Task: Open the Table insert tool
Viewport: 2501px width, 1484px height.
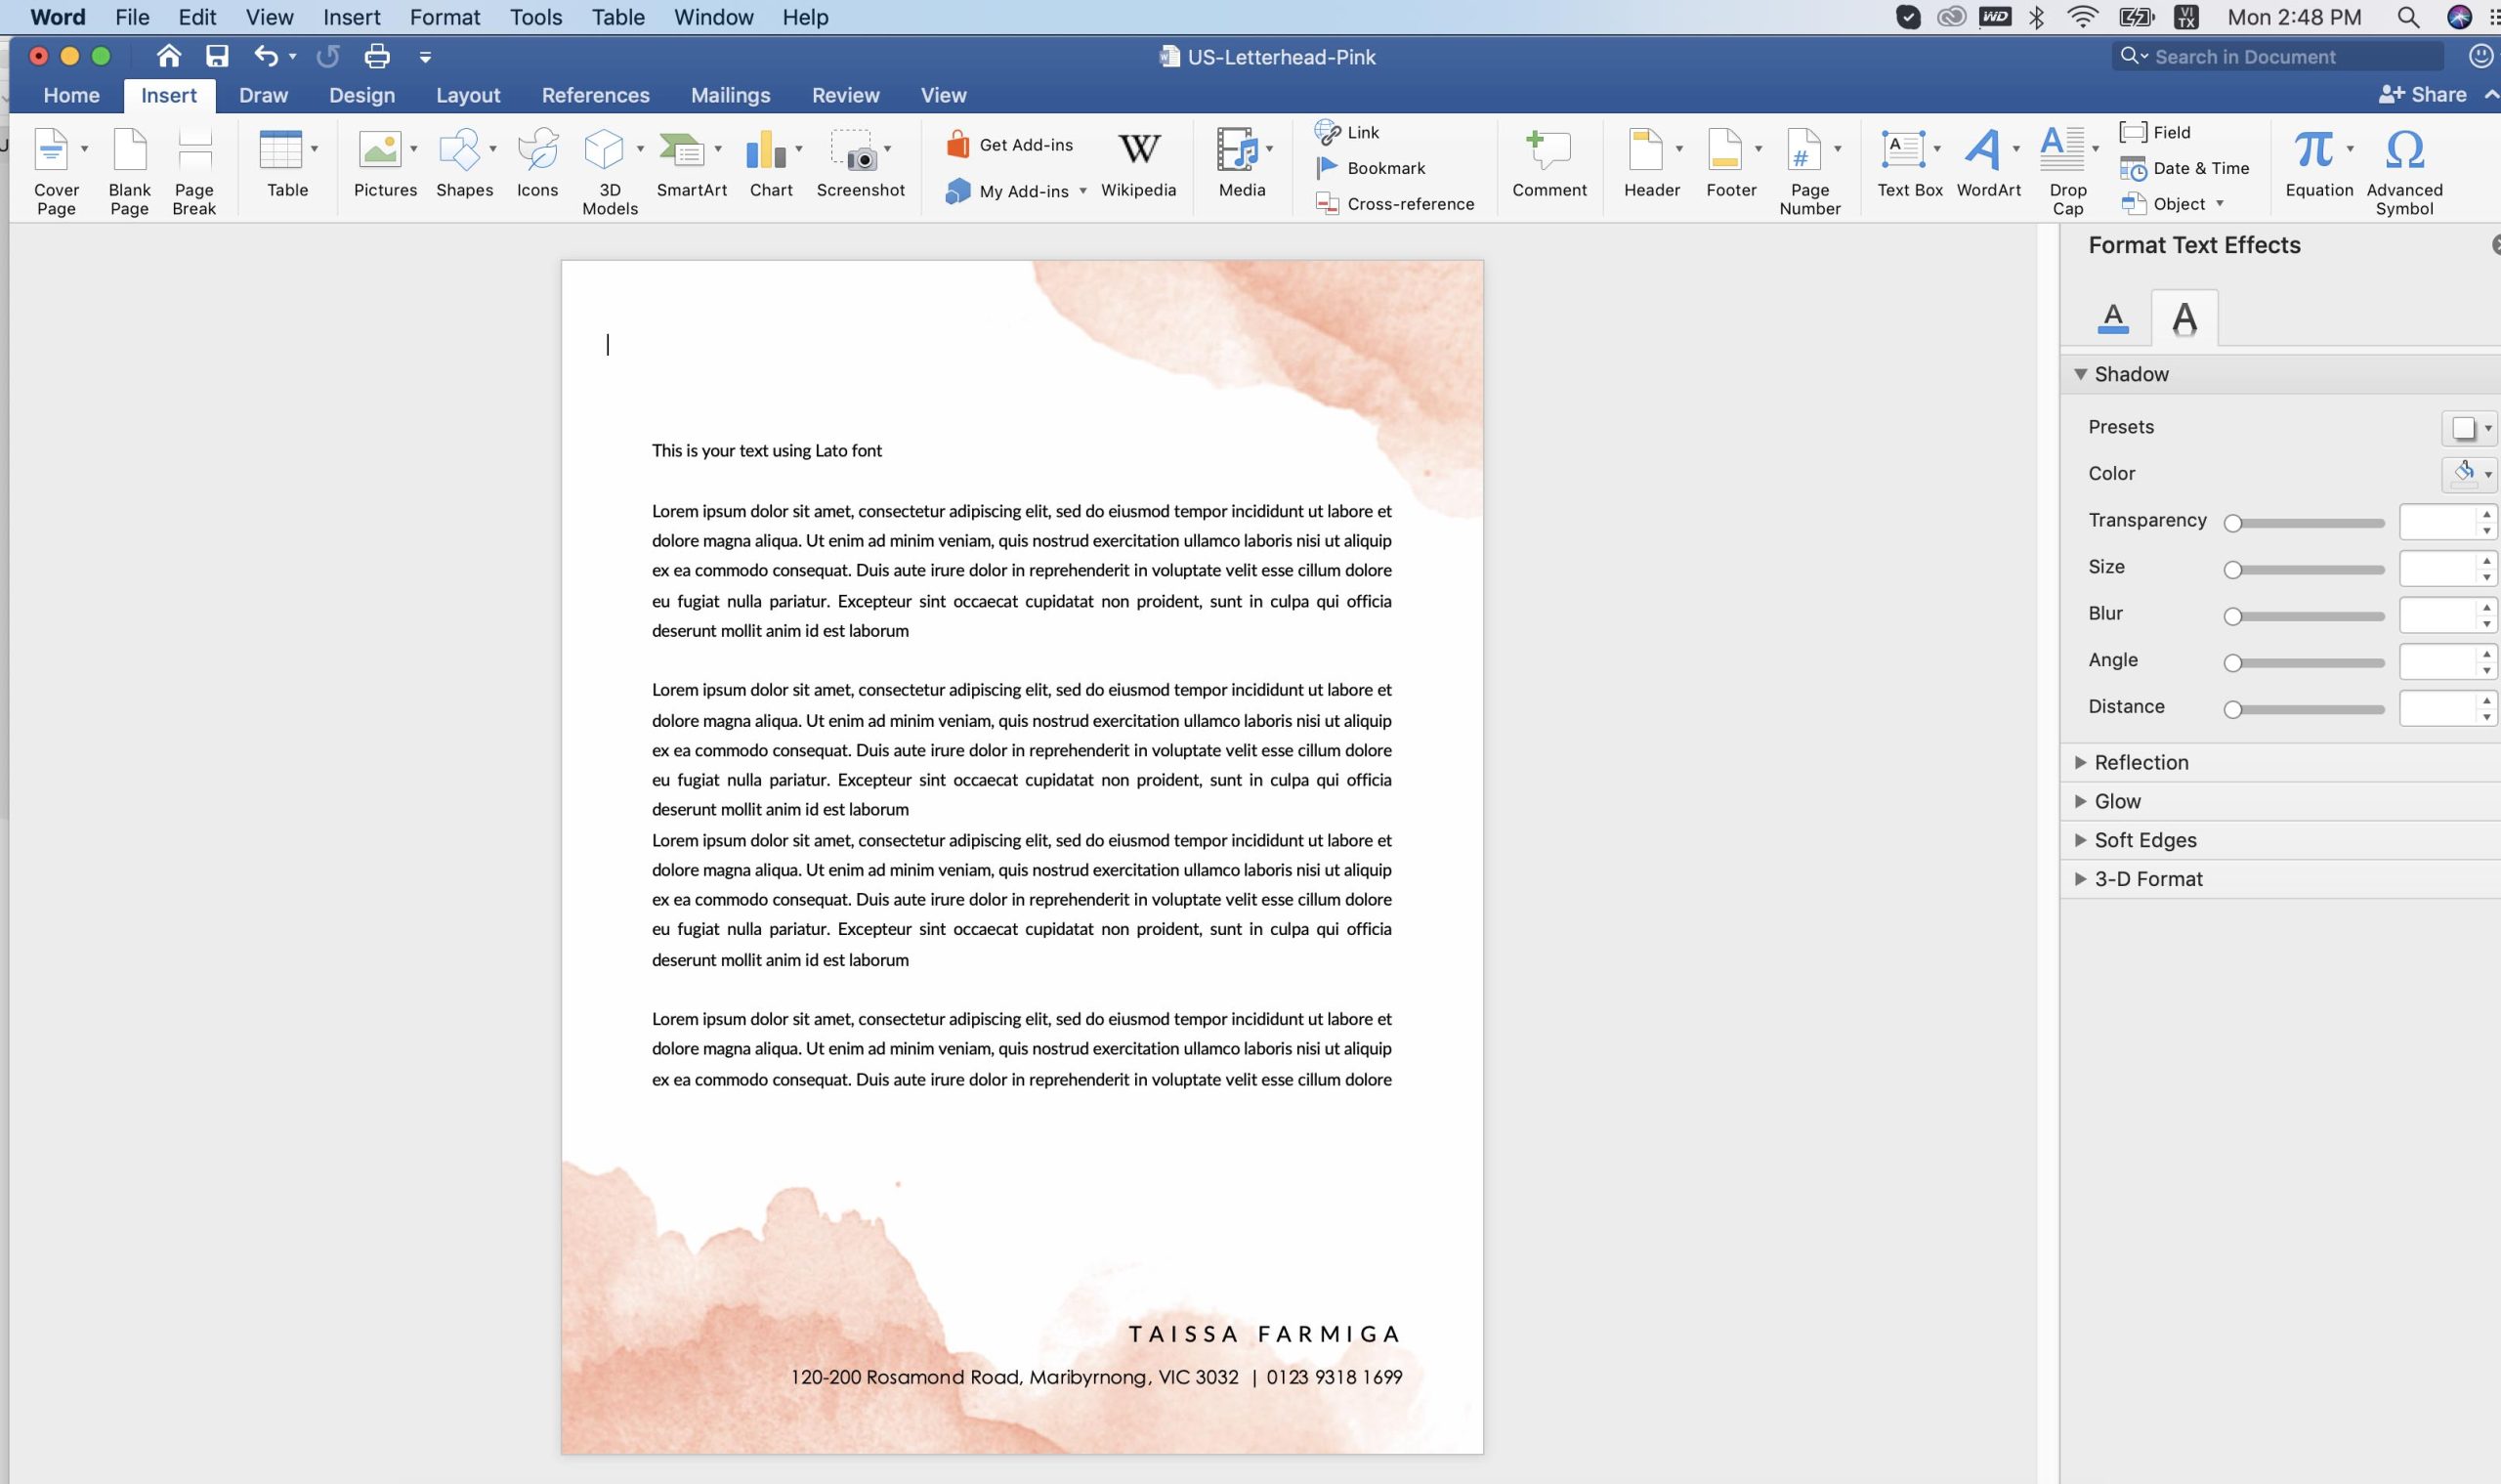Action: tap(287, 165)
